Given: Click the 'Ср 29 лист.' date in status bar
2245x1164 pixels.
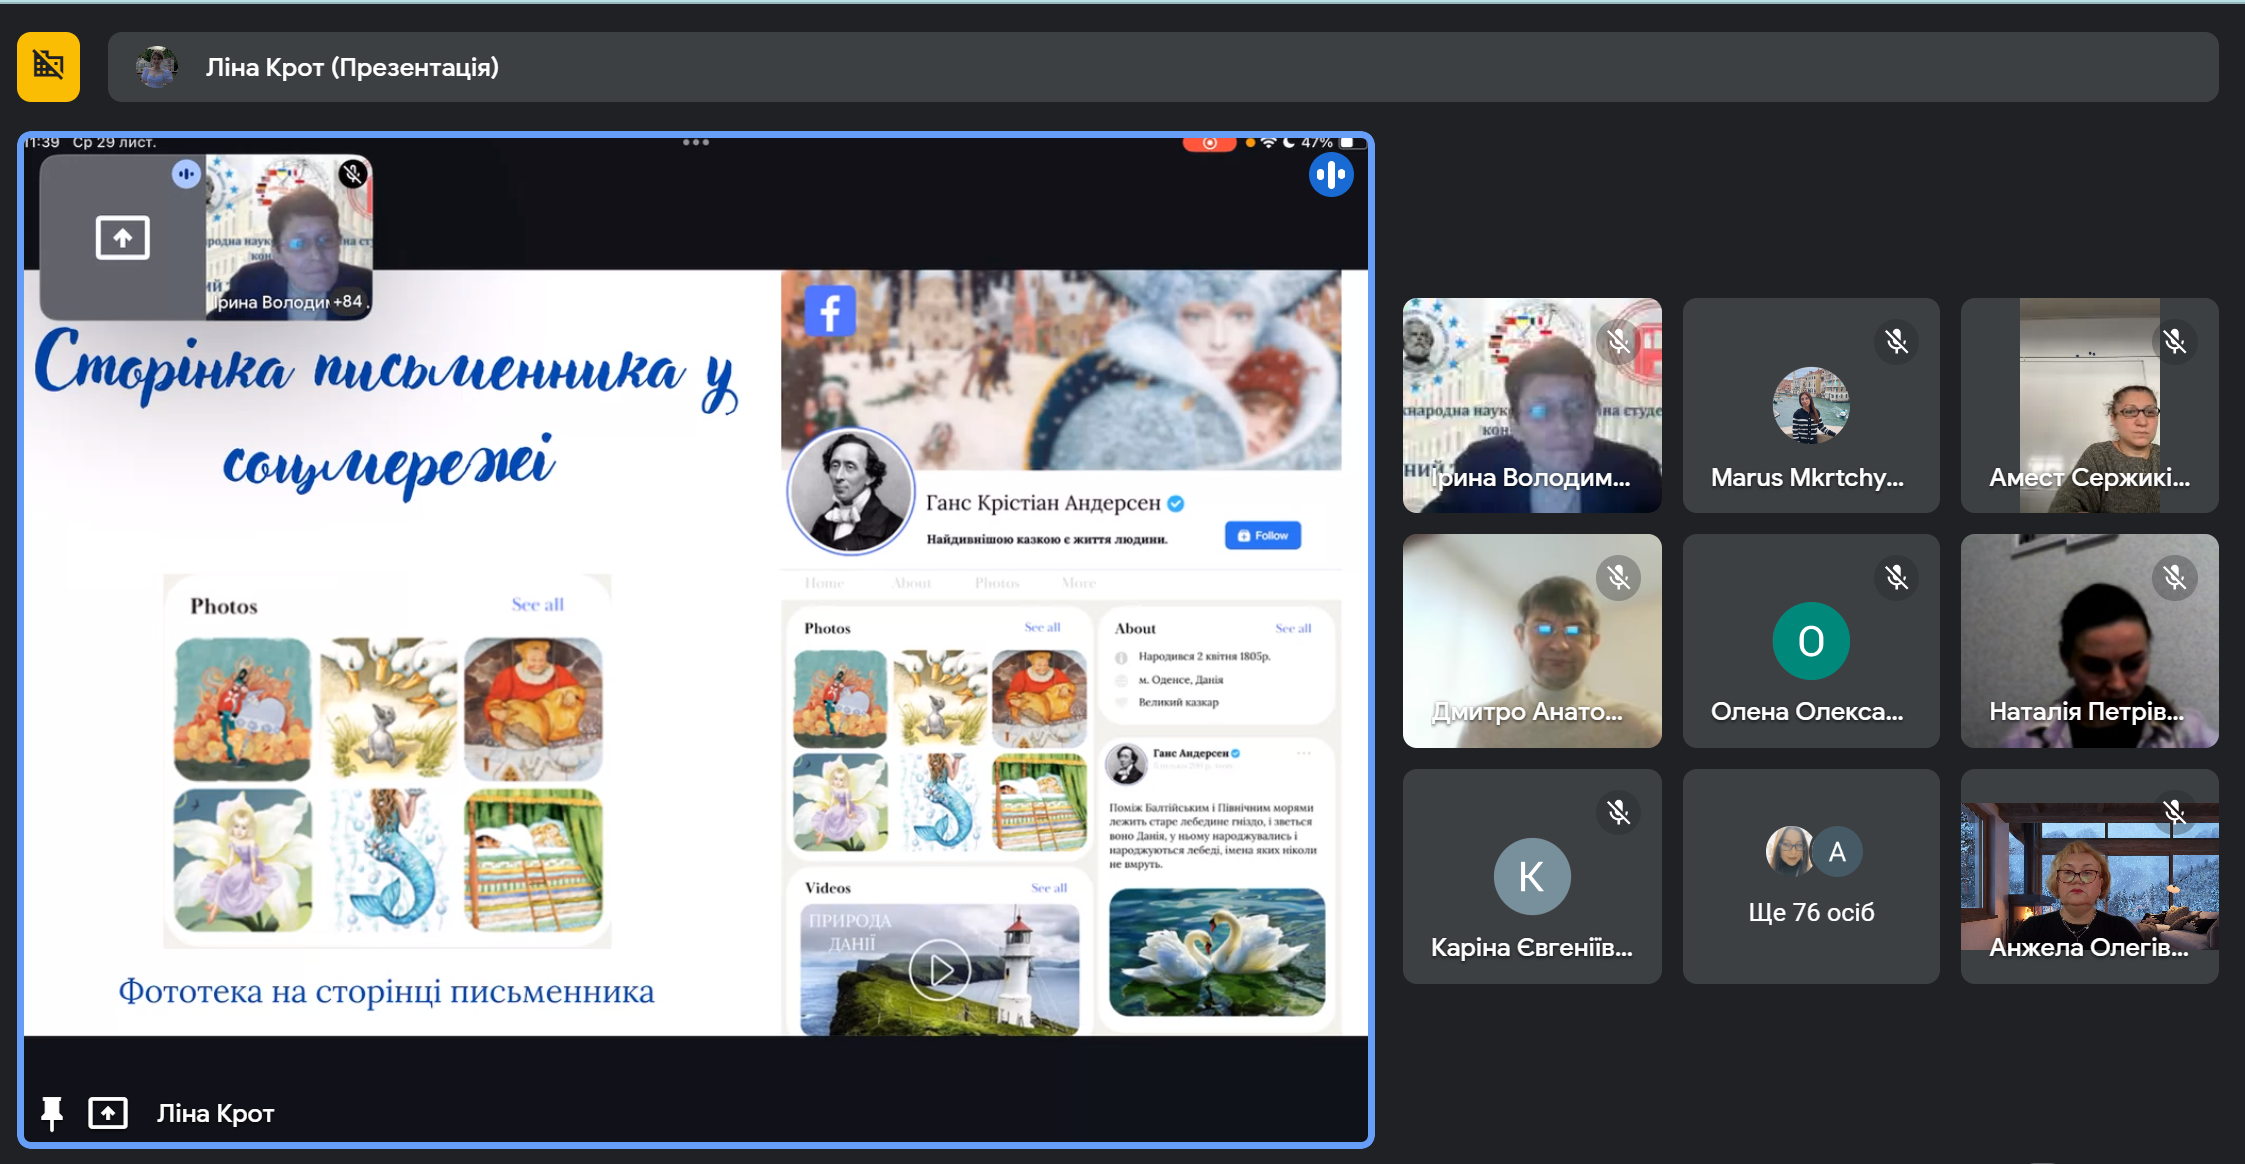Looking at the screenshot, I should pyautogui.click(x=114, y=142).
